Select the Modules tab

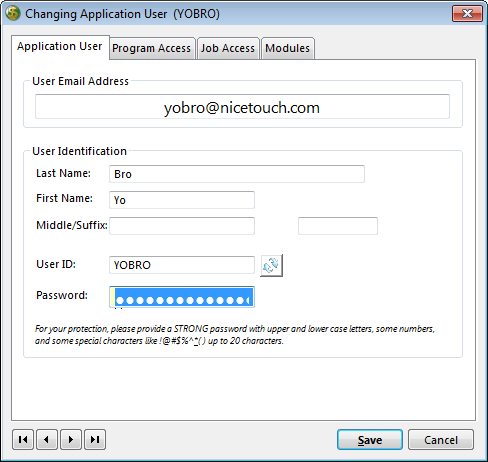click(x=288, y=48)
